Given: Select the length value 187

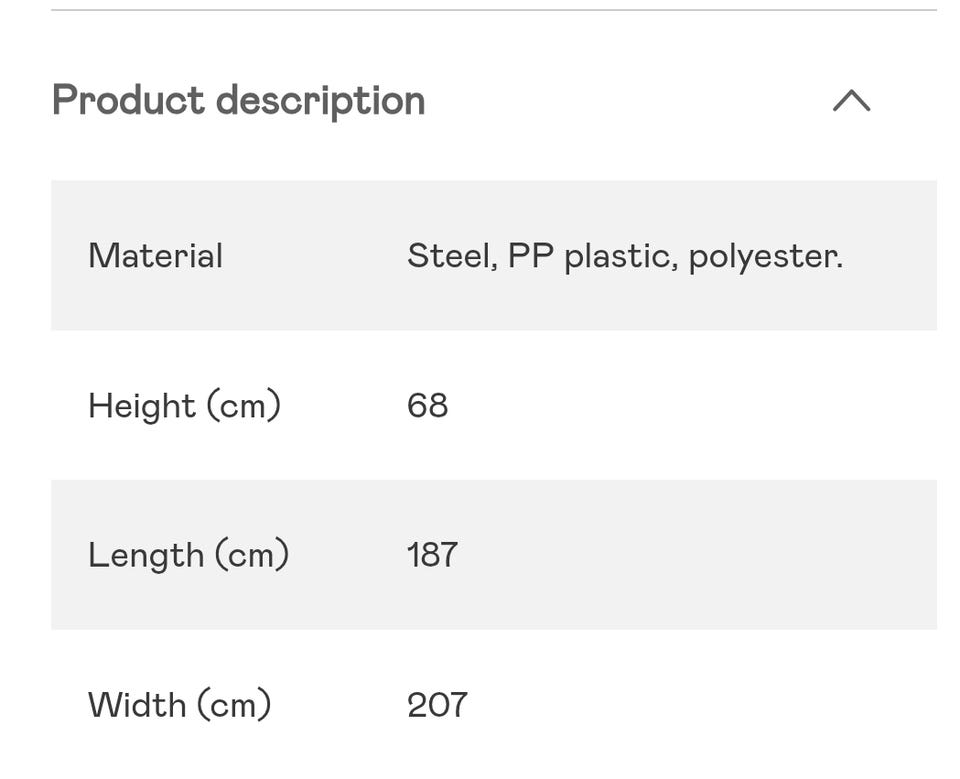Looking at the screenshot, I should (x=432, y=555).
